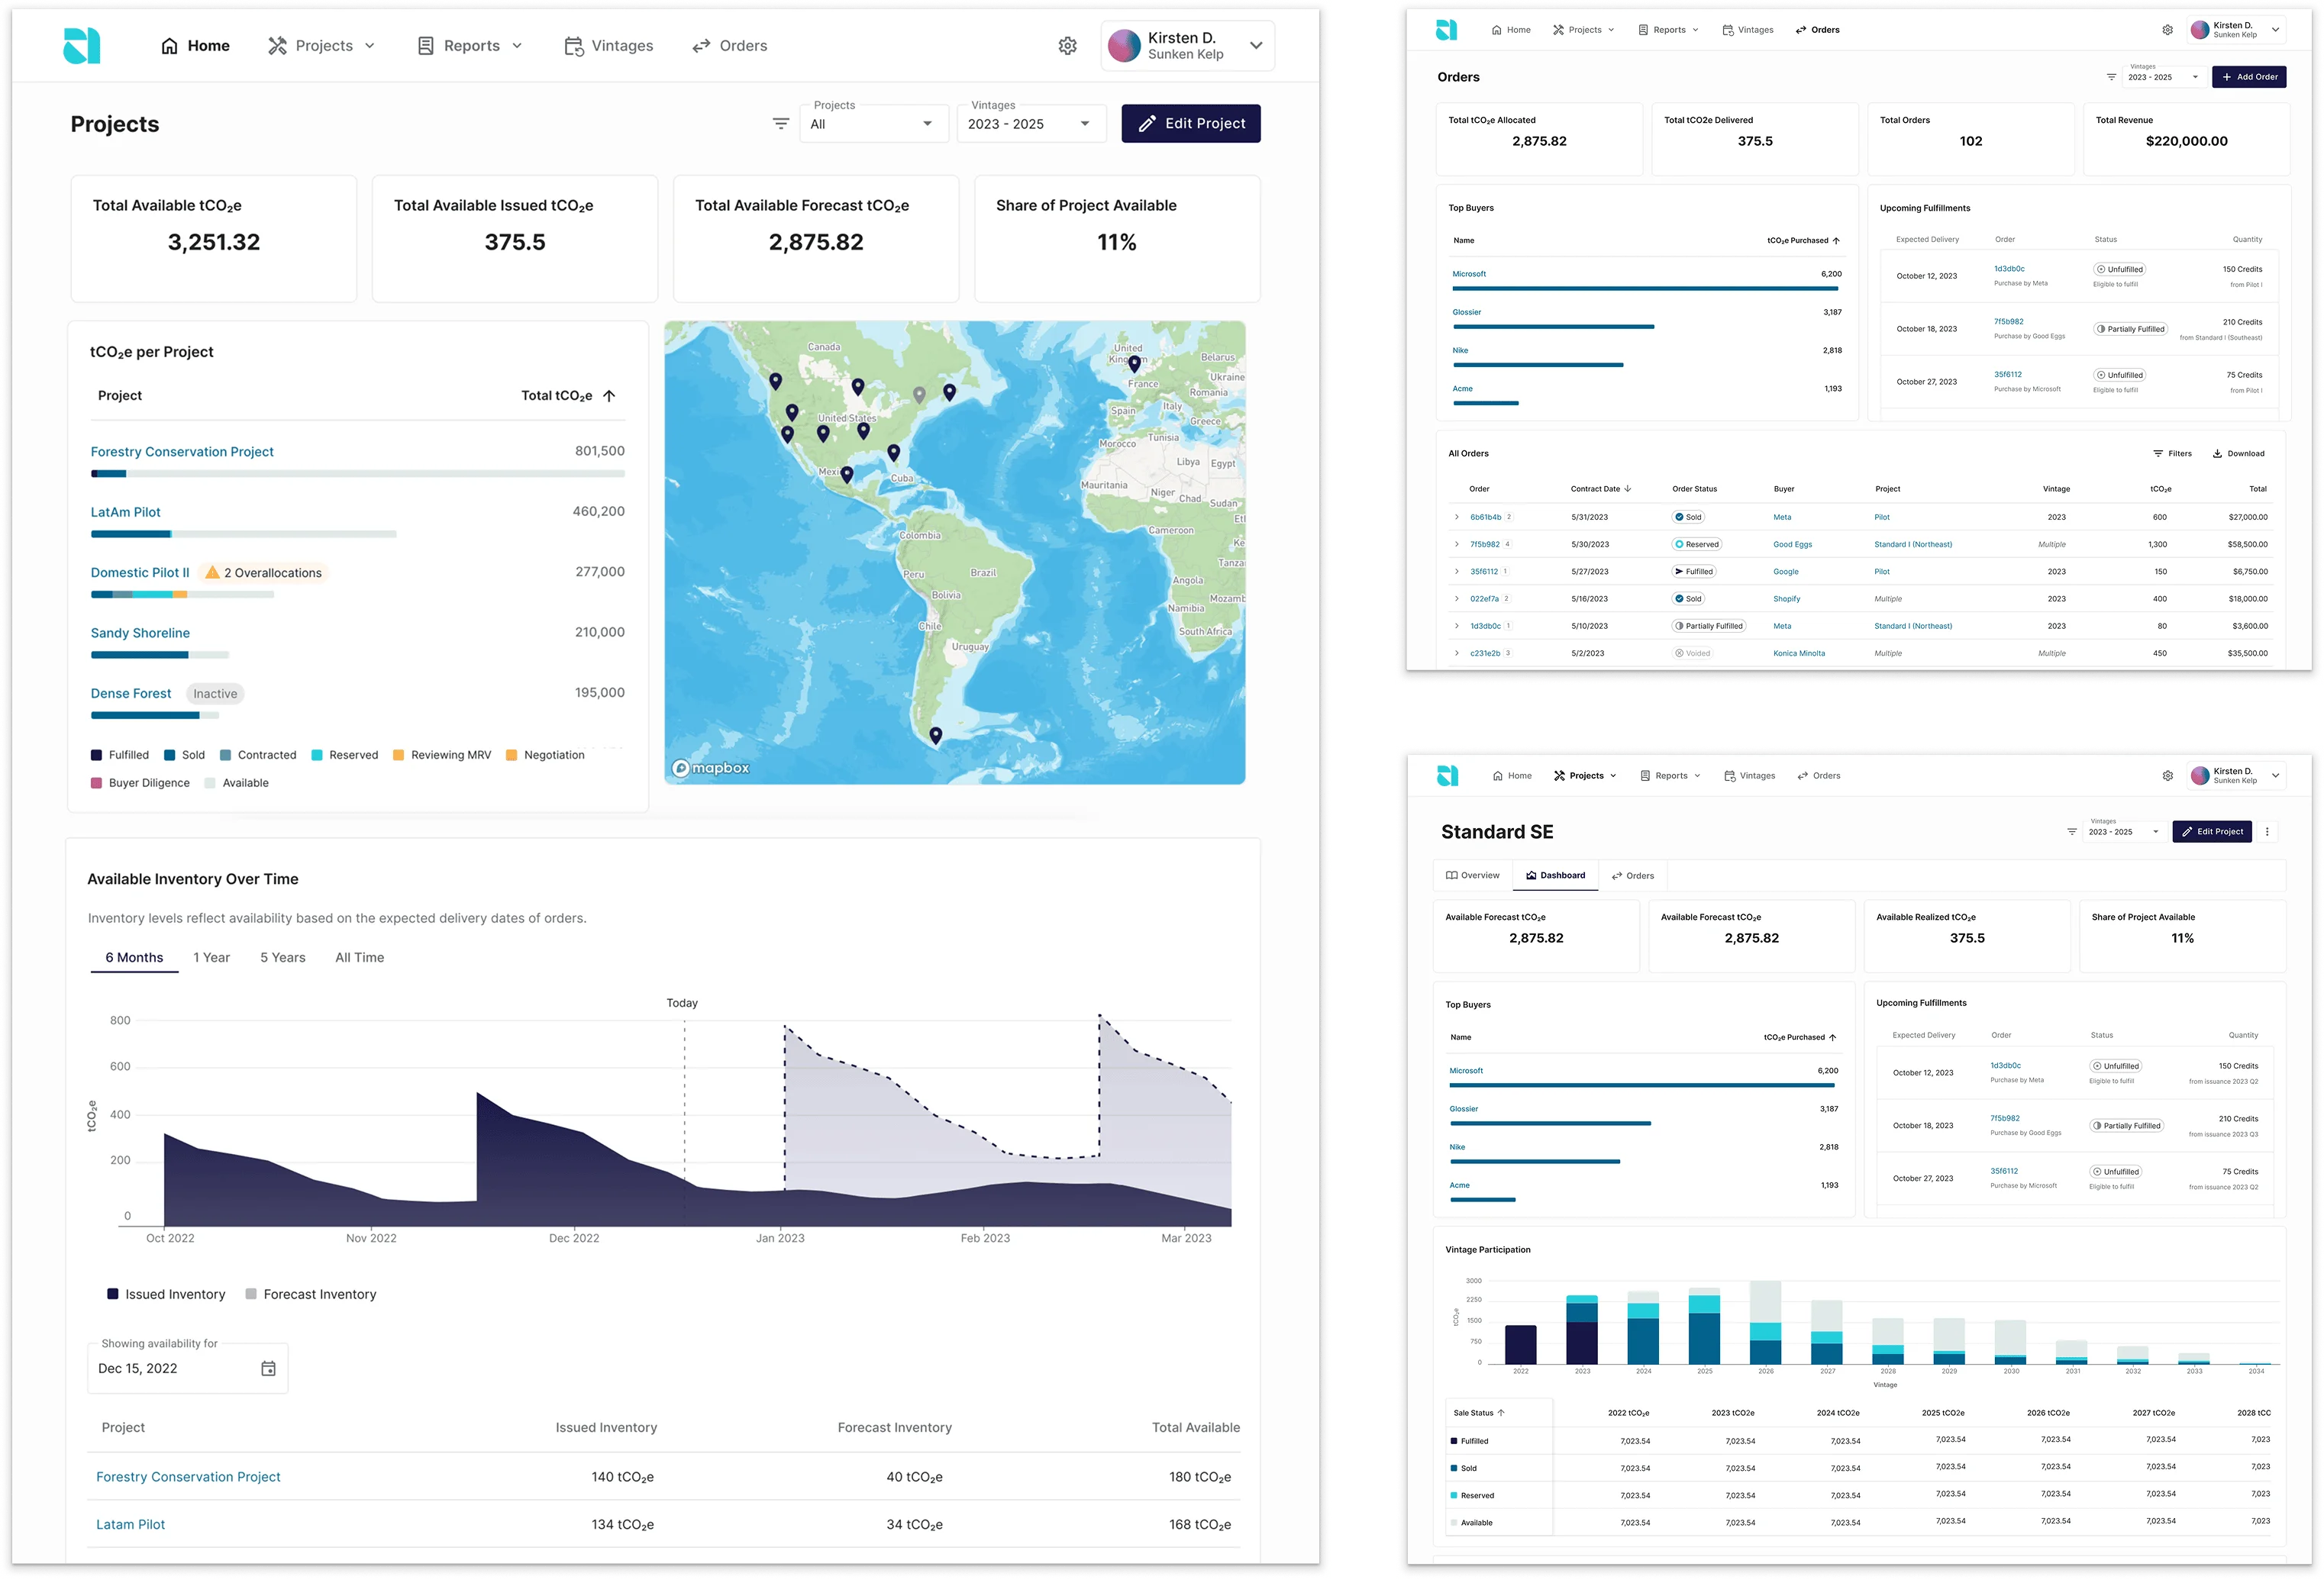
Task: Open the three-dot menu beside Standard SE Edit Project
Action: point(2267,832)
